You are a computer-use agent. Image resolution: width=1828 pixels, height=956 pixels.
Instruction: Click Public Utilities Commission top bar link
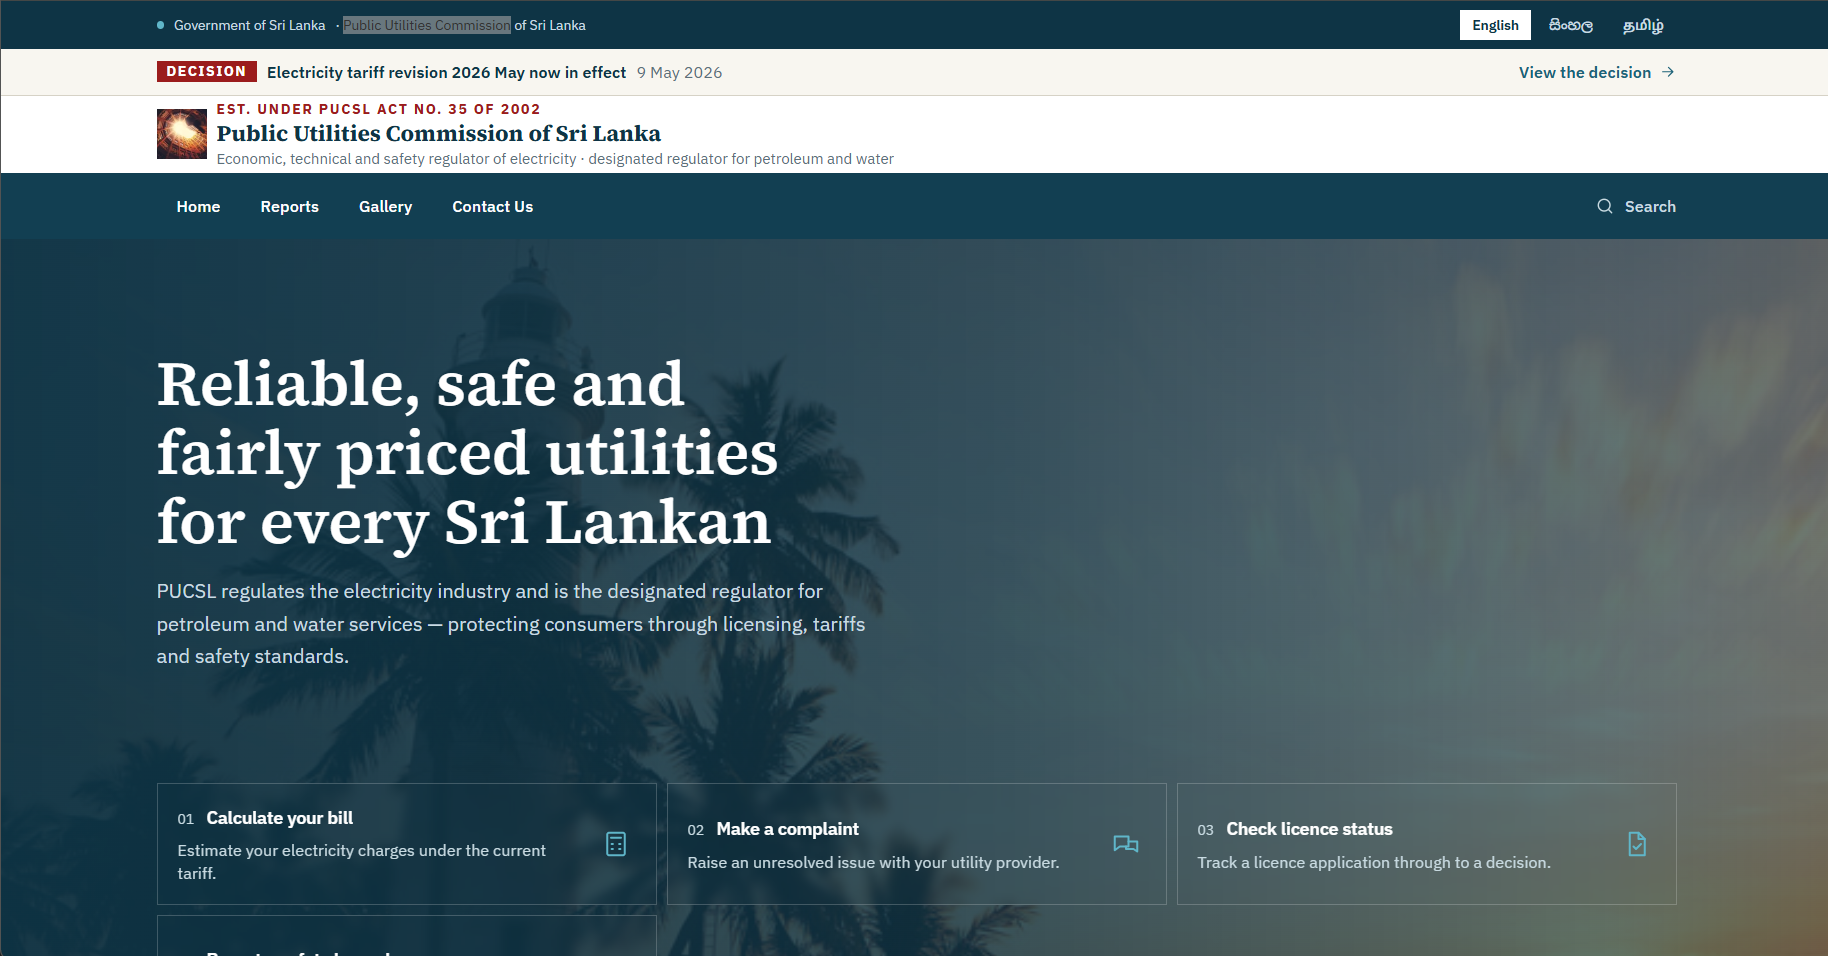[427, 25]
